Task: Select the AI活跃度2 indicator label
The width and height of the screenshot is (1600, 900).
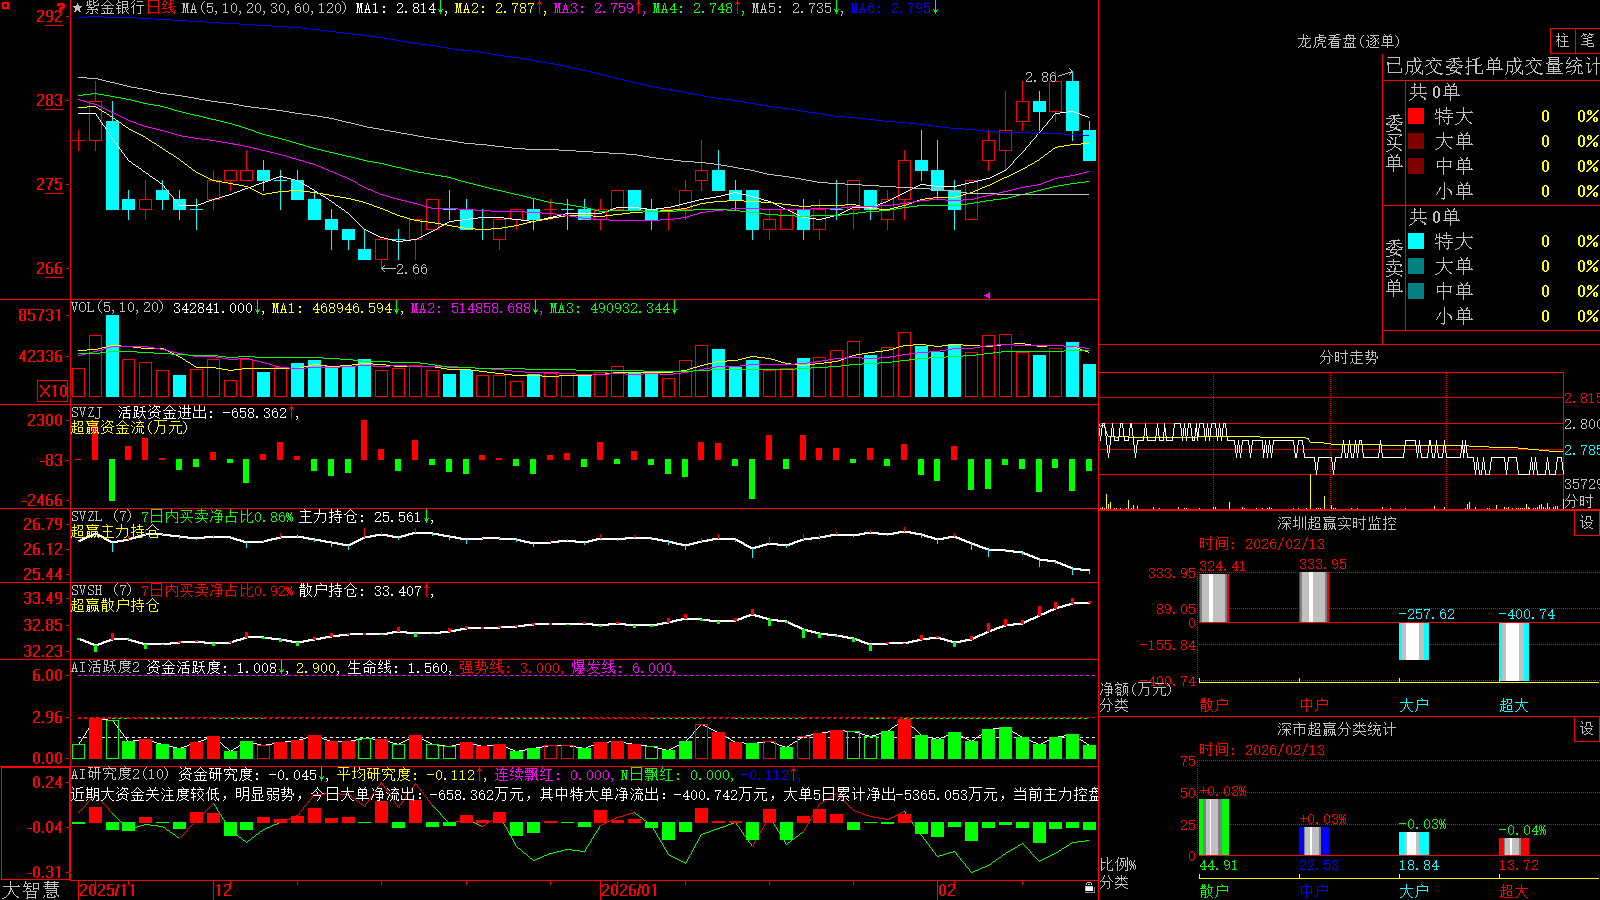Action: 105,667
